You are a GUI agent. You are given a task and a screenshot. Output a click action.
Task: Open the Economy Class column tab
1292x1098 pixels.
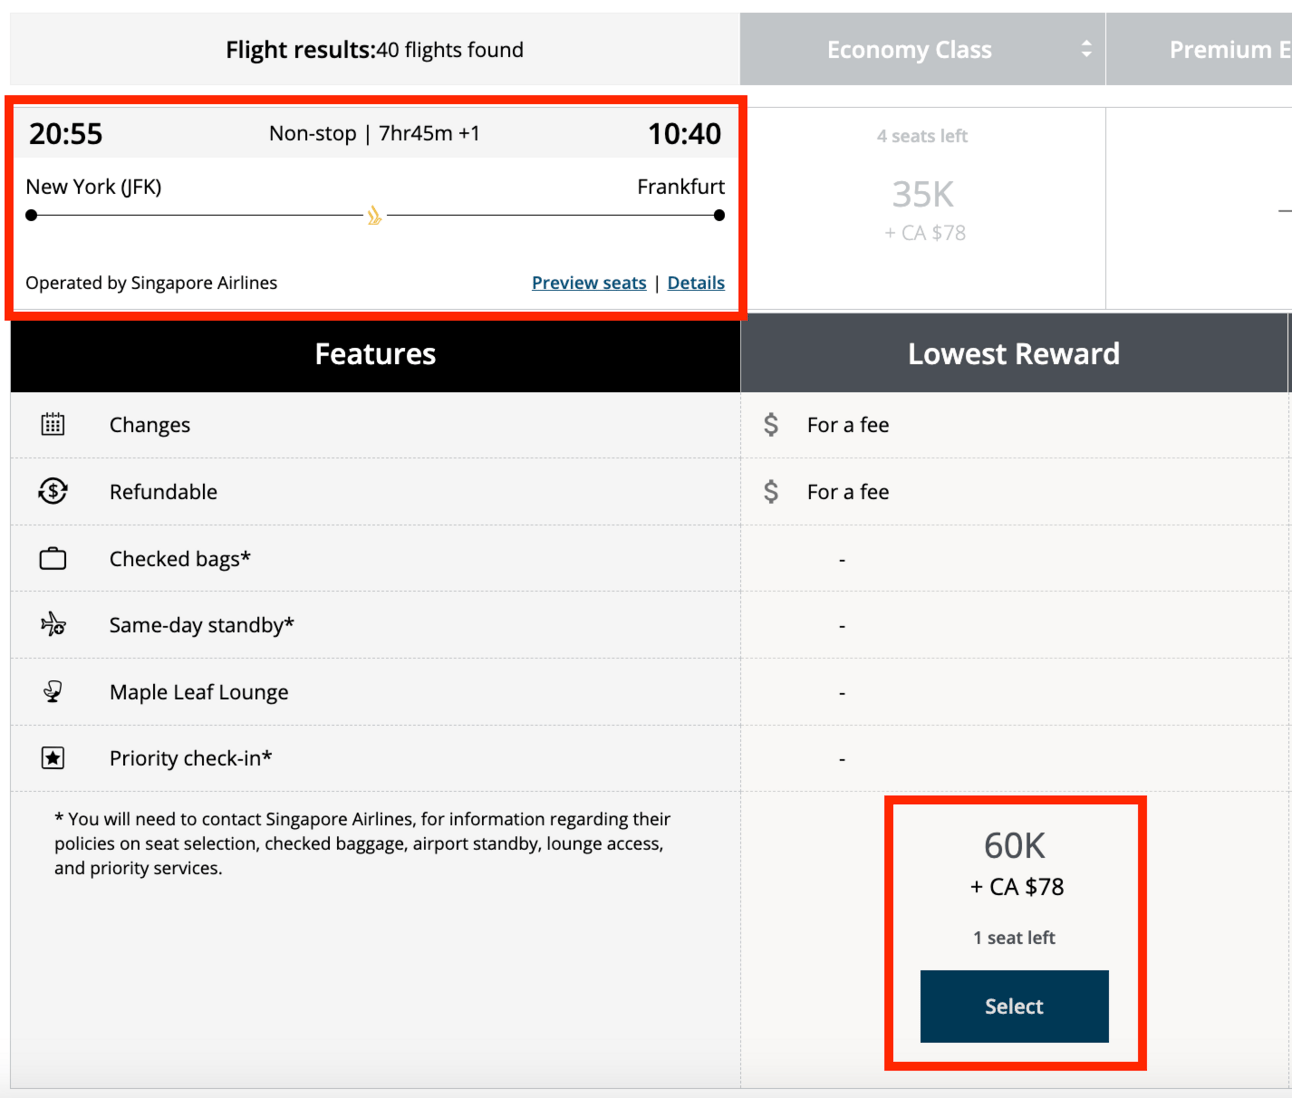922,49
